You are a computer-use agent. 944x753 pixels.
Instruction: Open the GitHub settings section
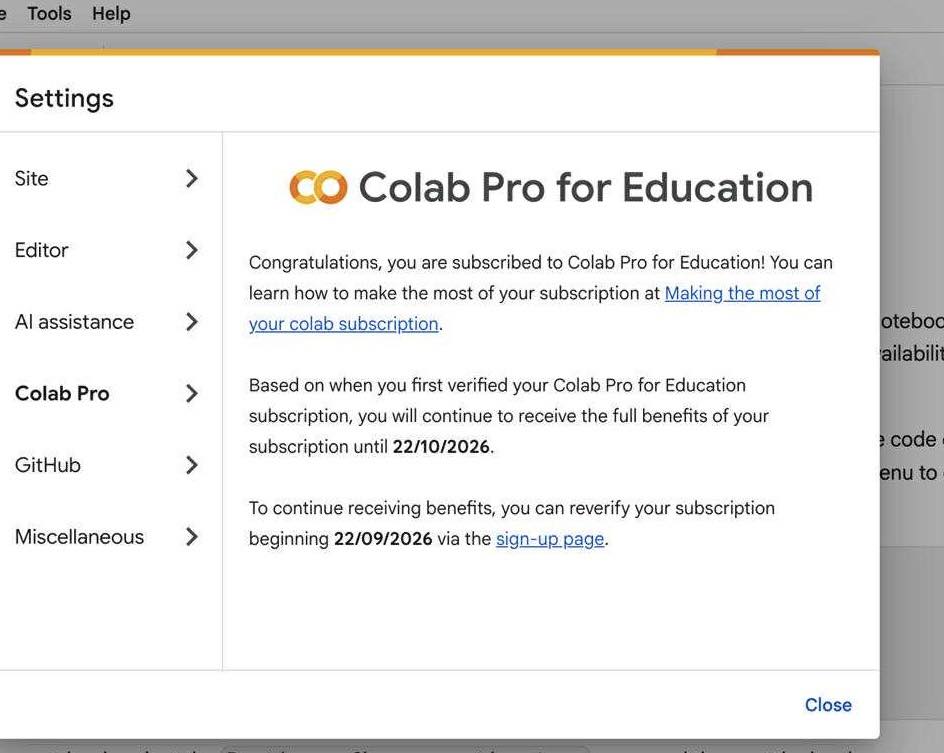[x=107, y=465]
